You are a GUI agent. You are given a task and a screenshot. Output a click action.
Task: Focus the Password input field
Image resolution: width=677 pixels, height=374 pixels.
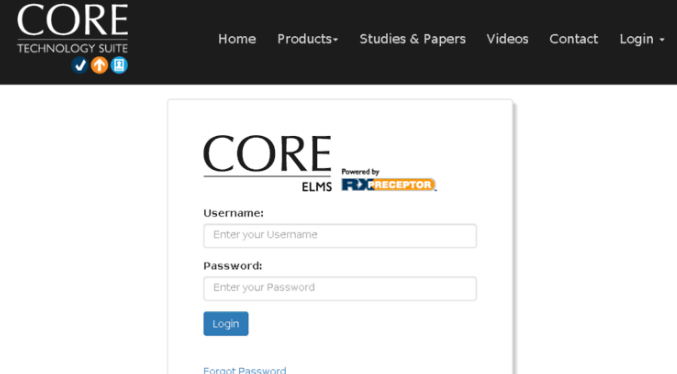point(340,288)
